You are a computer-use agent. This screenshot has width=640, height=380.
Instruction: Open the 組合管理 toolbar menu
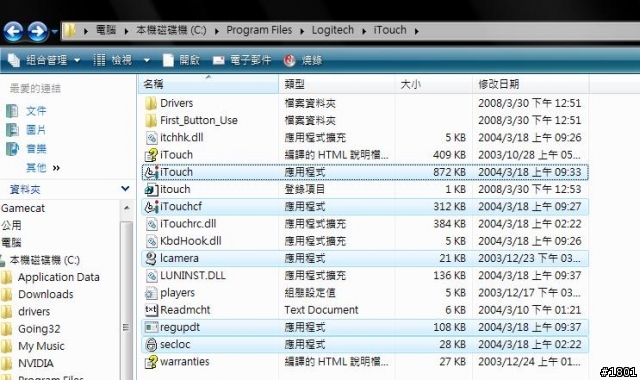point(44,60)
